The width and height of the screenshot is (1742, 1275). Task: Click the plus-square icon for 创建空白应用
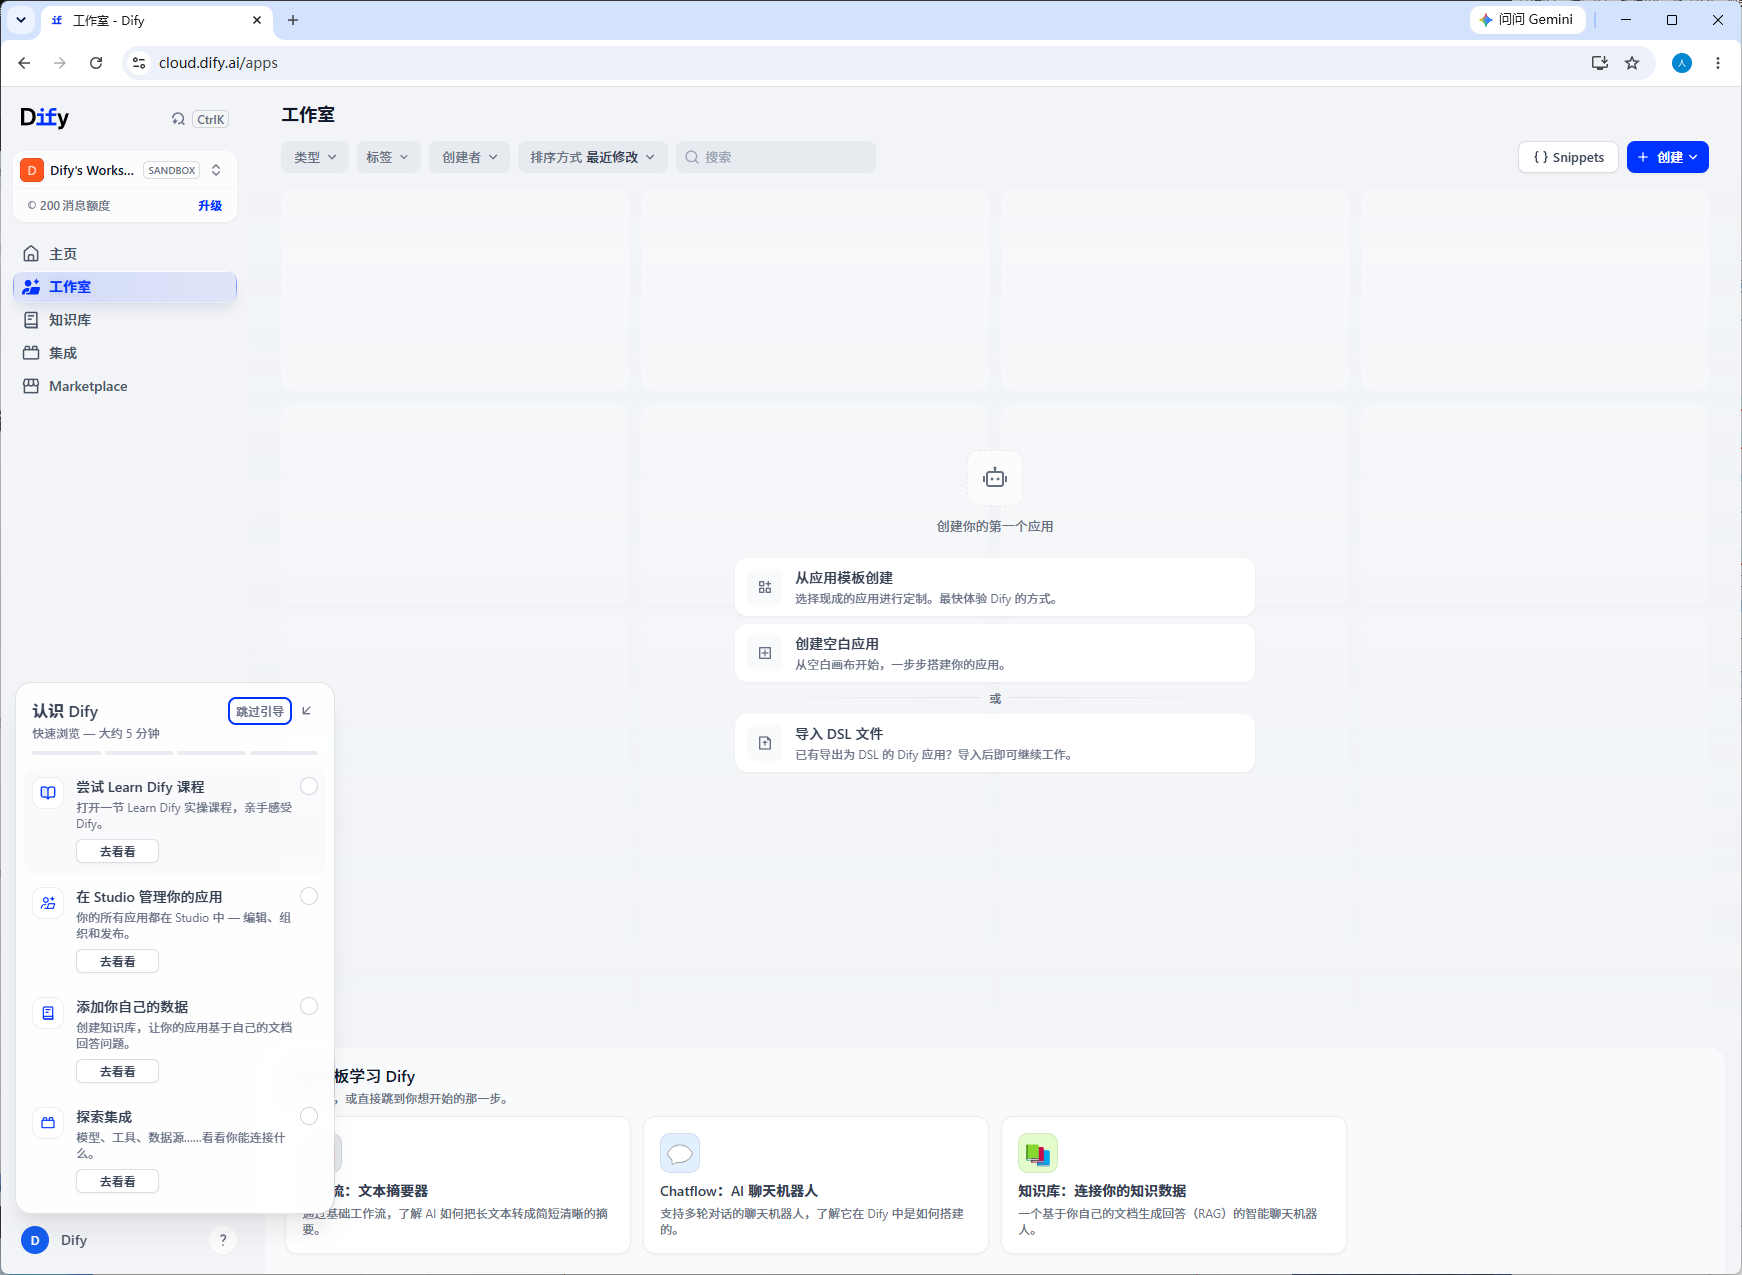(765, 653)
